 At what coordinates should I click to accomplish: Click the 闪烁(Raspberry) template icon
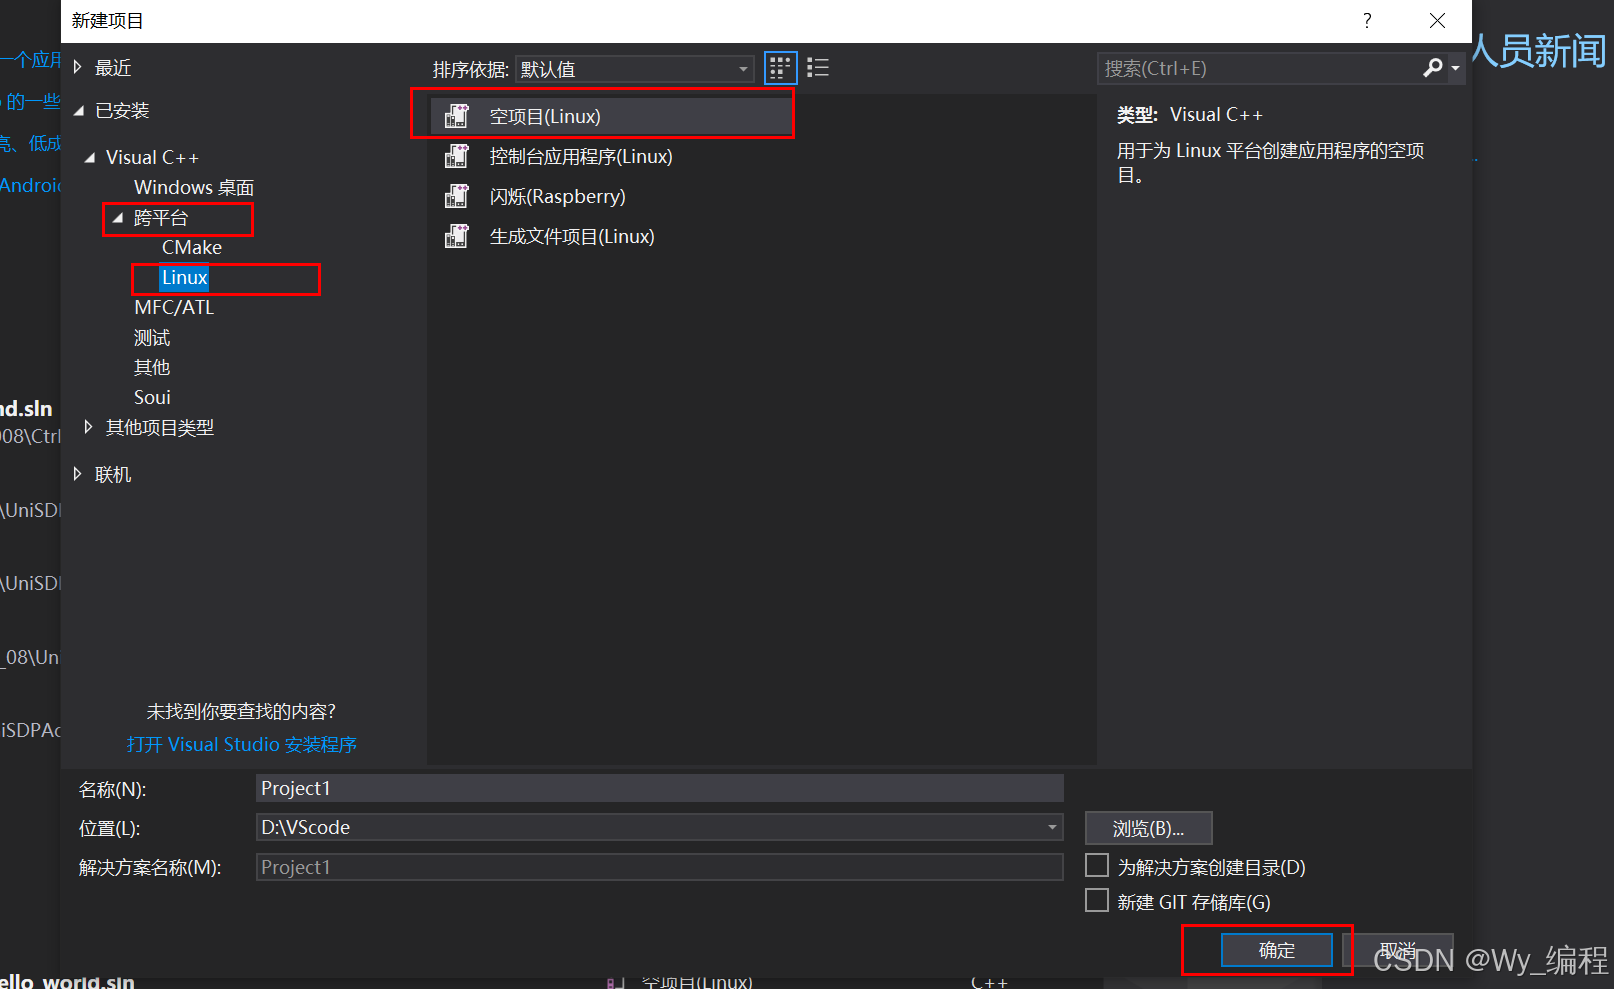click(x=457, y=196)
